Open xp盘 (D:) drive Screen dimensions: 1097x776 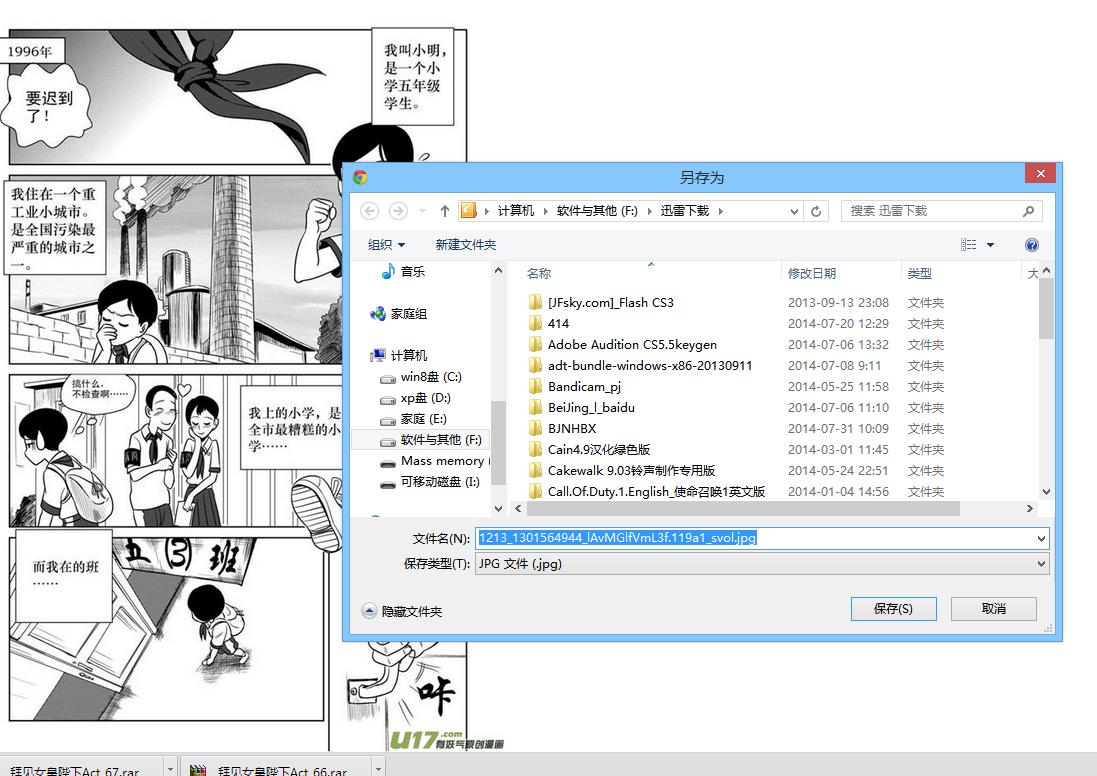[x=416, y=398]
